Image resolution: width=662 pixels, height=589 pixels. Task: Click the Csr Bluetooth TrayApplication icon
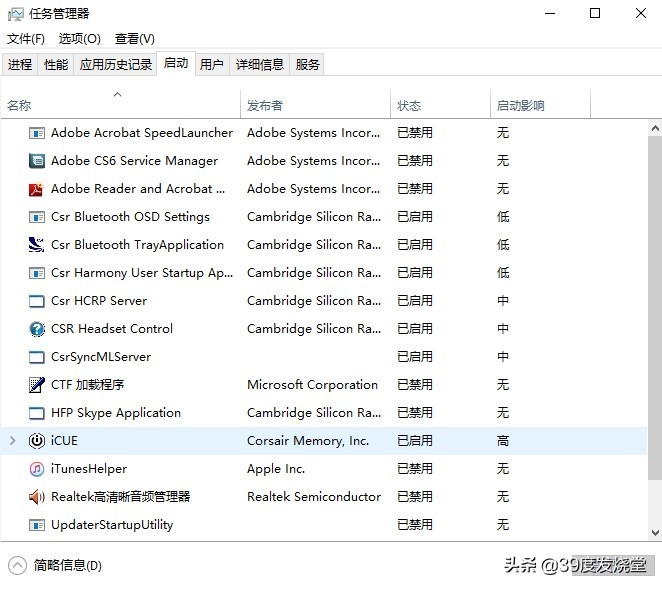36,245
